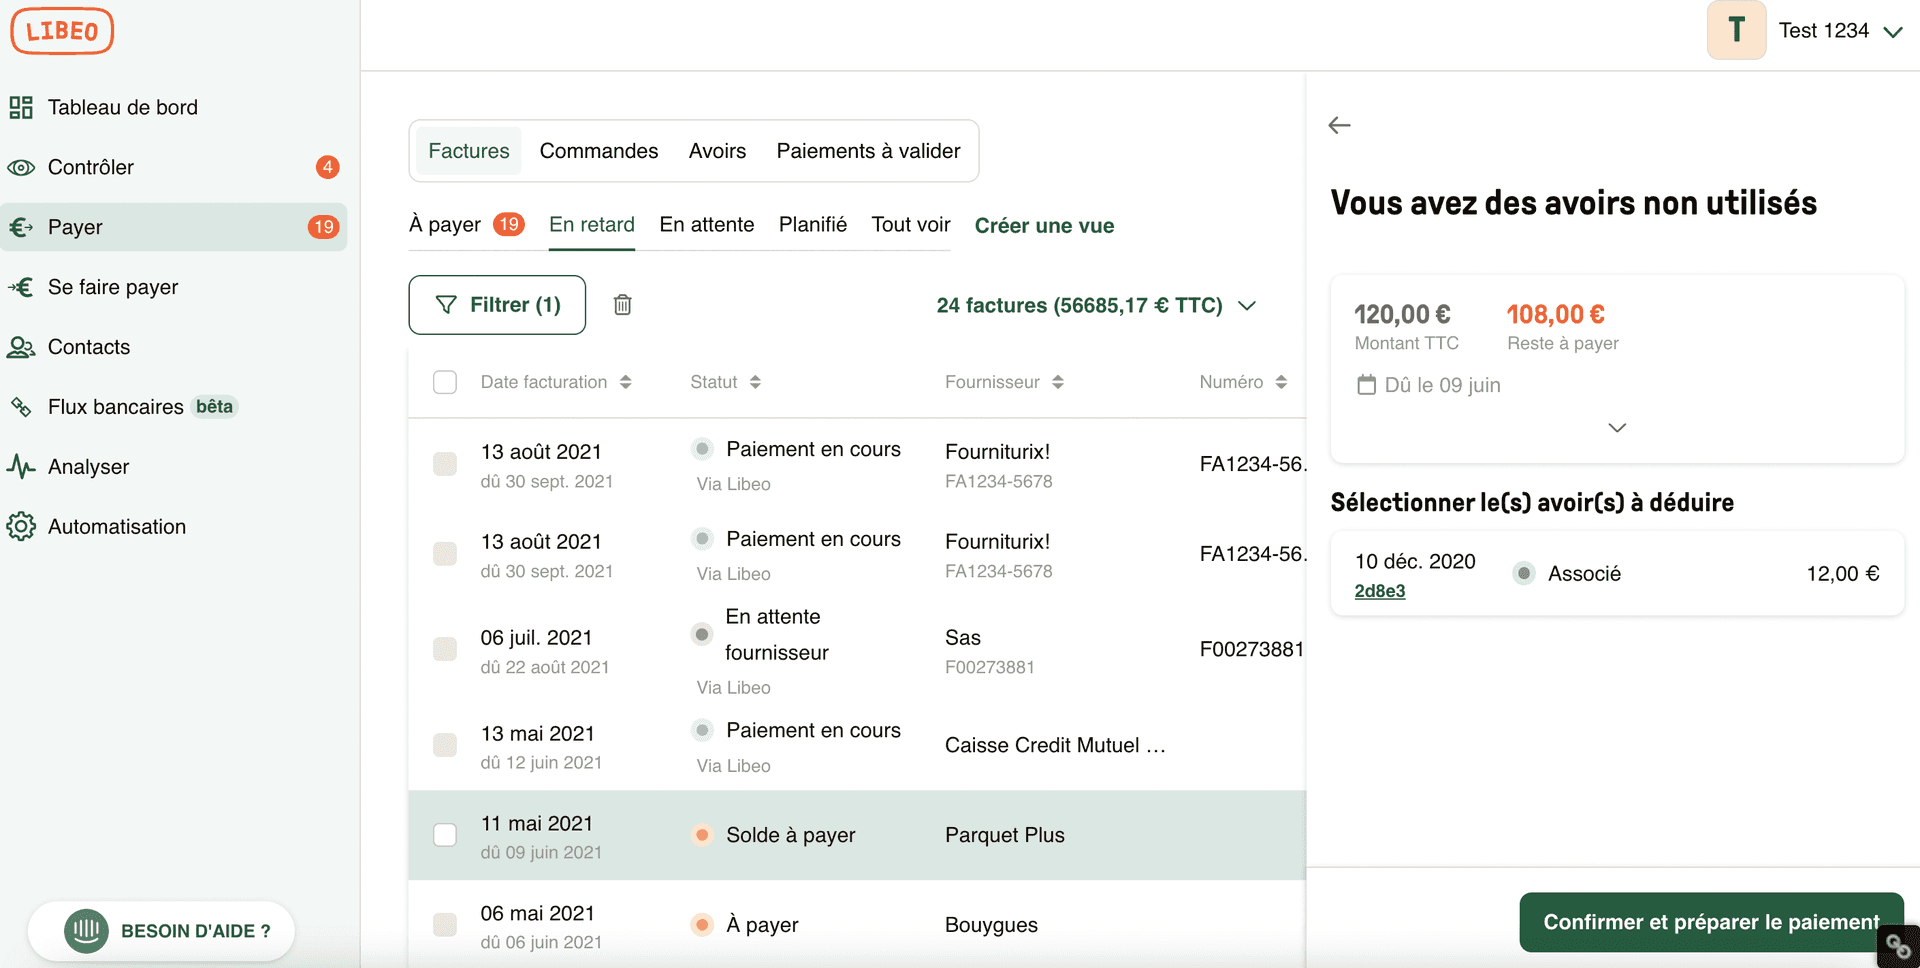This screenshot has width=1920, height=968.
Task: Open the Contacts page
Action: [x=89, y=347]
